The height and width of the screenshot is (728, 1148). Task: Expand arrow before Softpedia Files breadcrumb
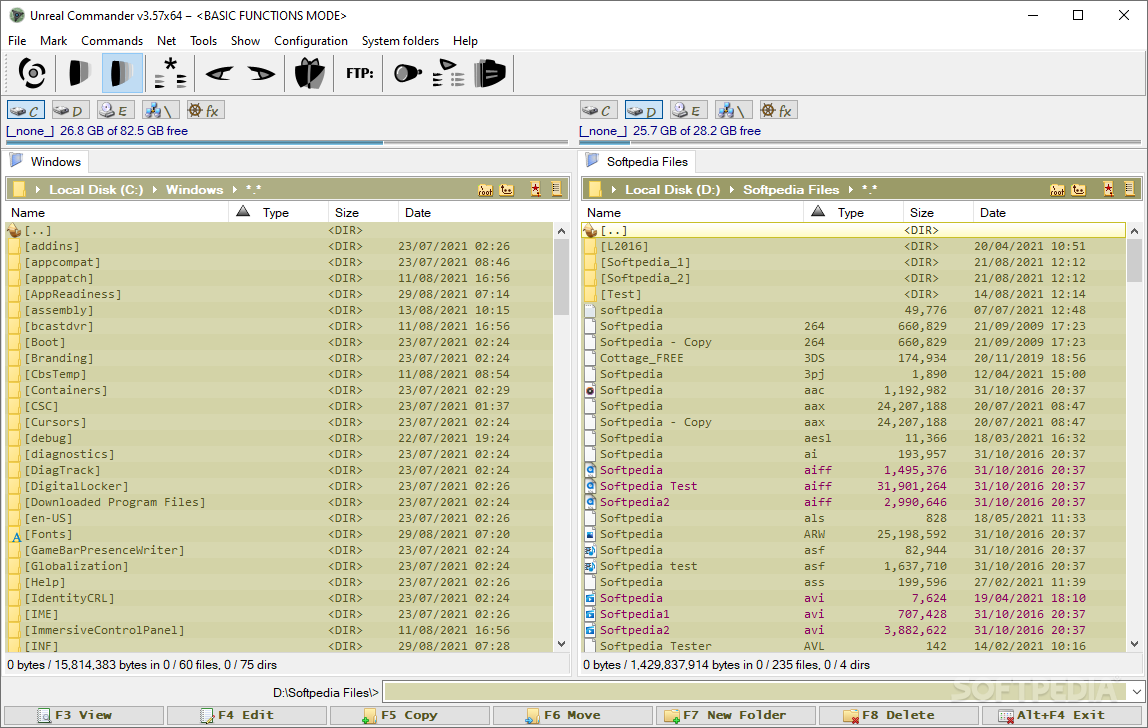pos(732,190)
